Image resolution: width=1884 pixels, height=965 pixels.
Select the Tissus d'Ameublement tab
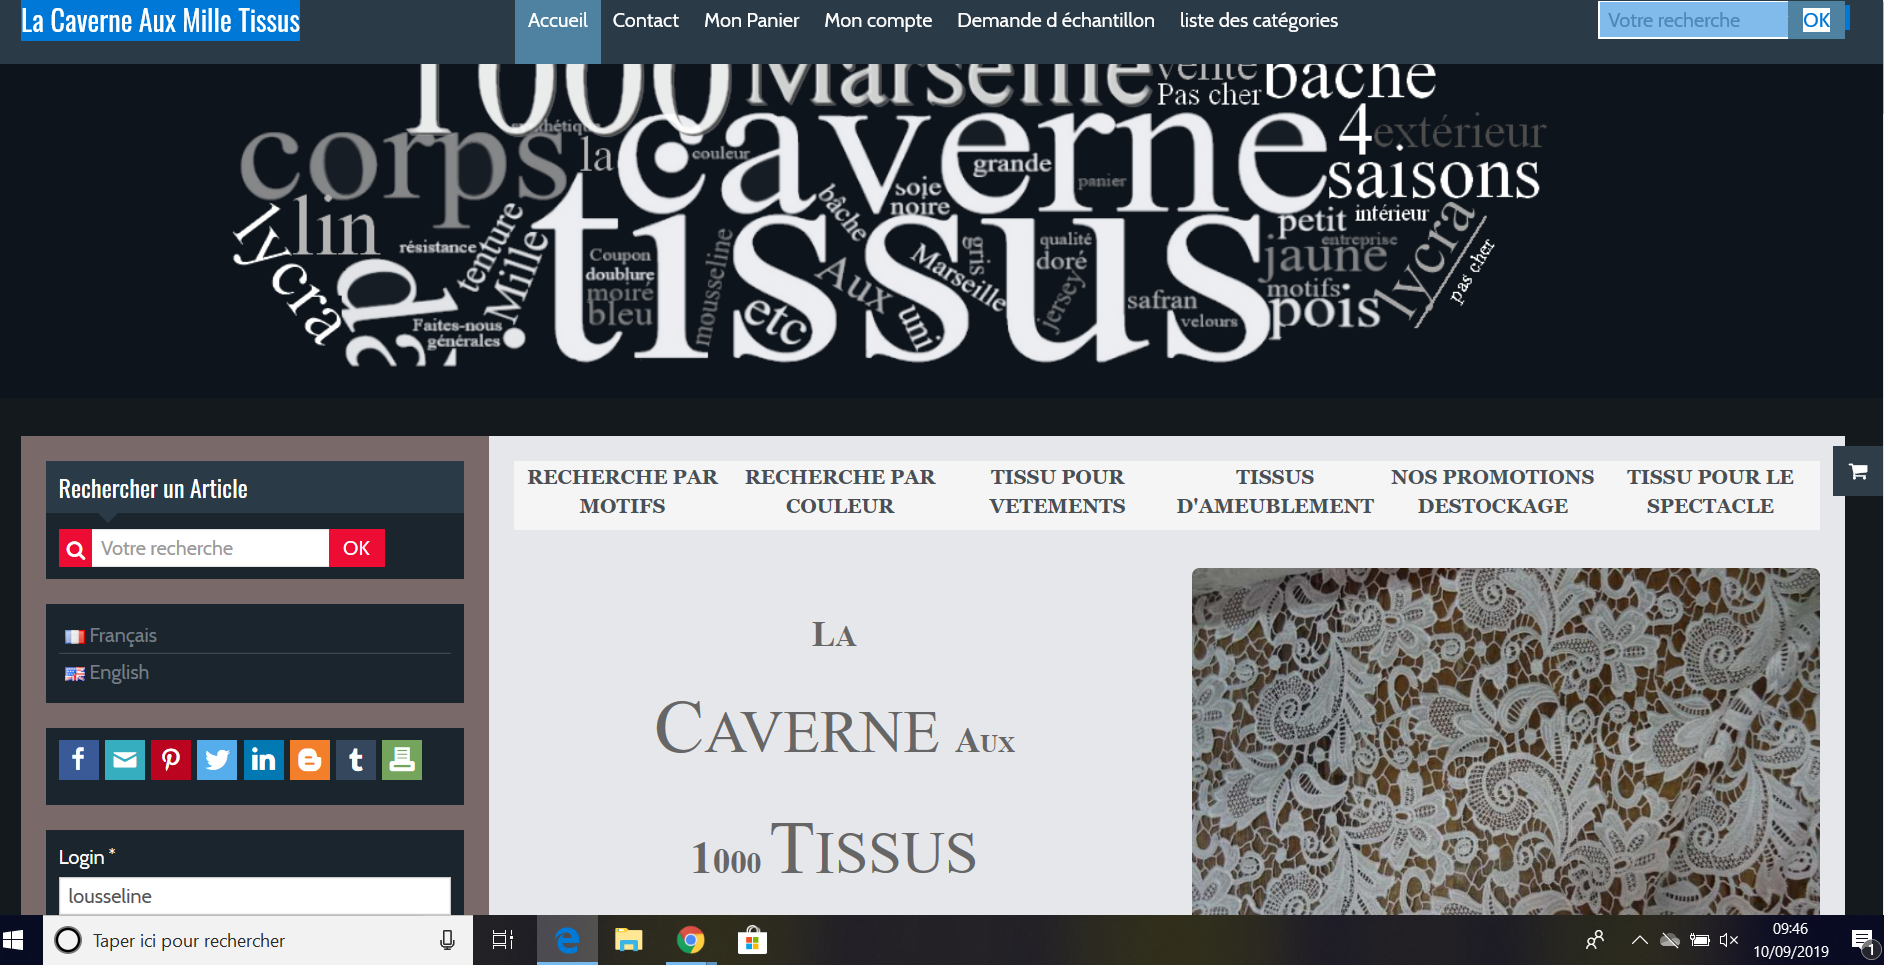click(1275, 491)
